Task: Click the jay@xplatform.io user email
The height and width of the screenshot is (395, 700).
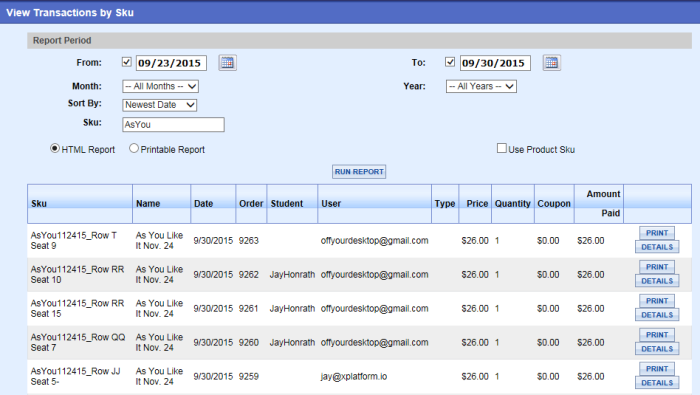Action: point(354,376)
